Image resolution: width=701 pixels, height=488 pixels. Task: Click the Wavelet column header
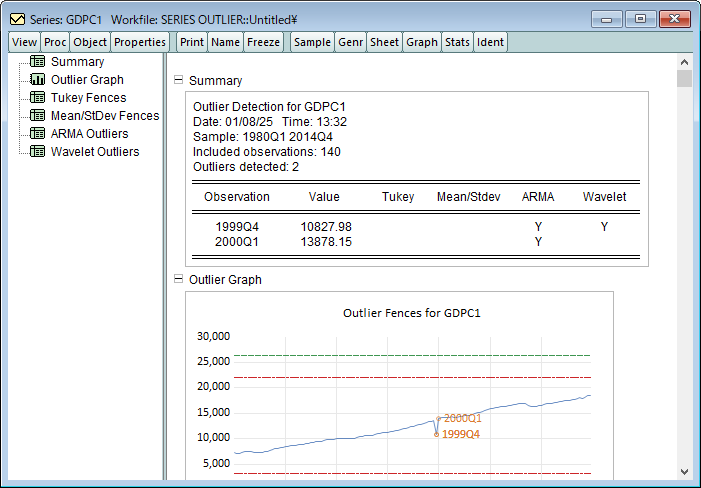tap(604, 197)
